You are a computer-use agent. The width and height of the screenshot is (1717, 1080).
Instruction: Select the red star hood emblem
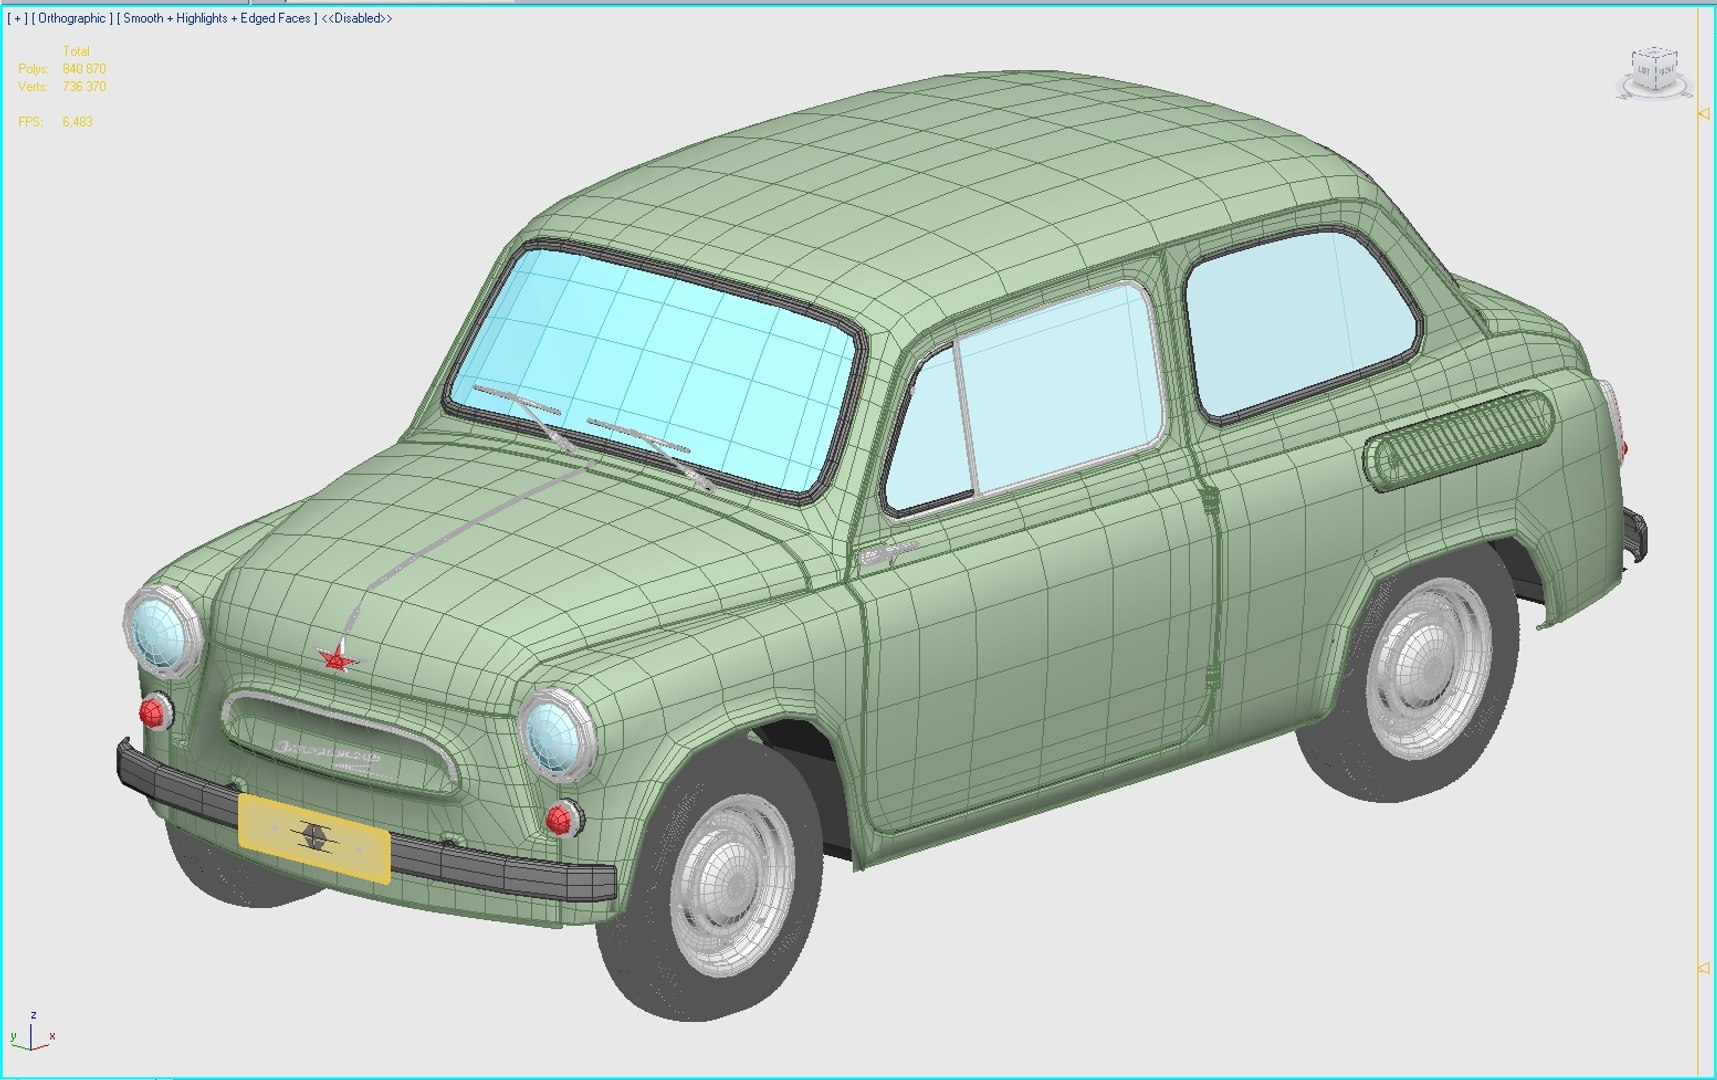[x=338, y=657]
